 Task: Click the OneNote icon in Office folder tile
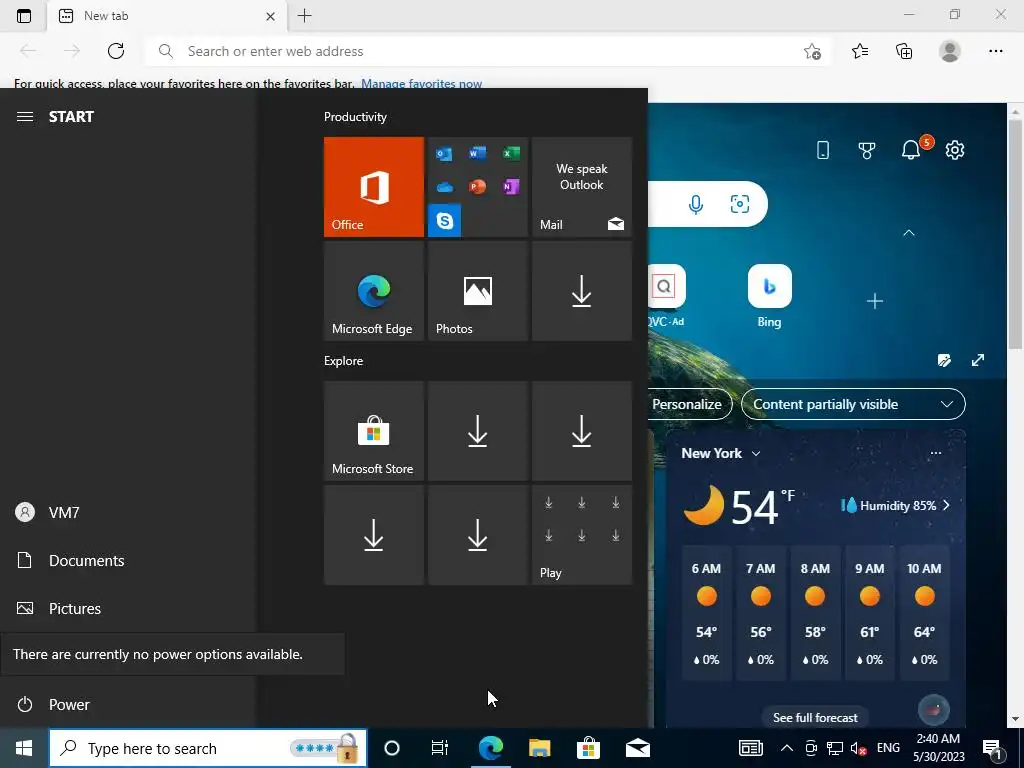pos(511,187)
